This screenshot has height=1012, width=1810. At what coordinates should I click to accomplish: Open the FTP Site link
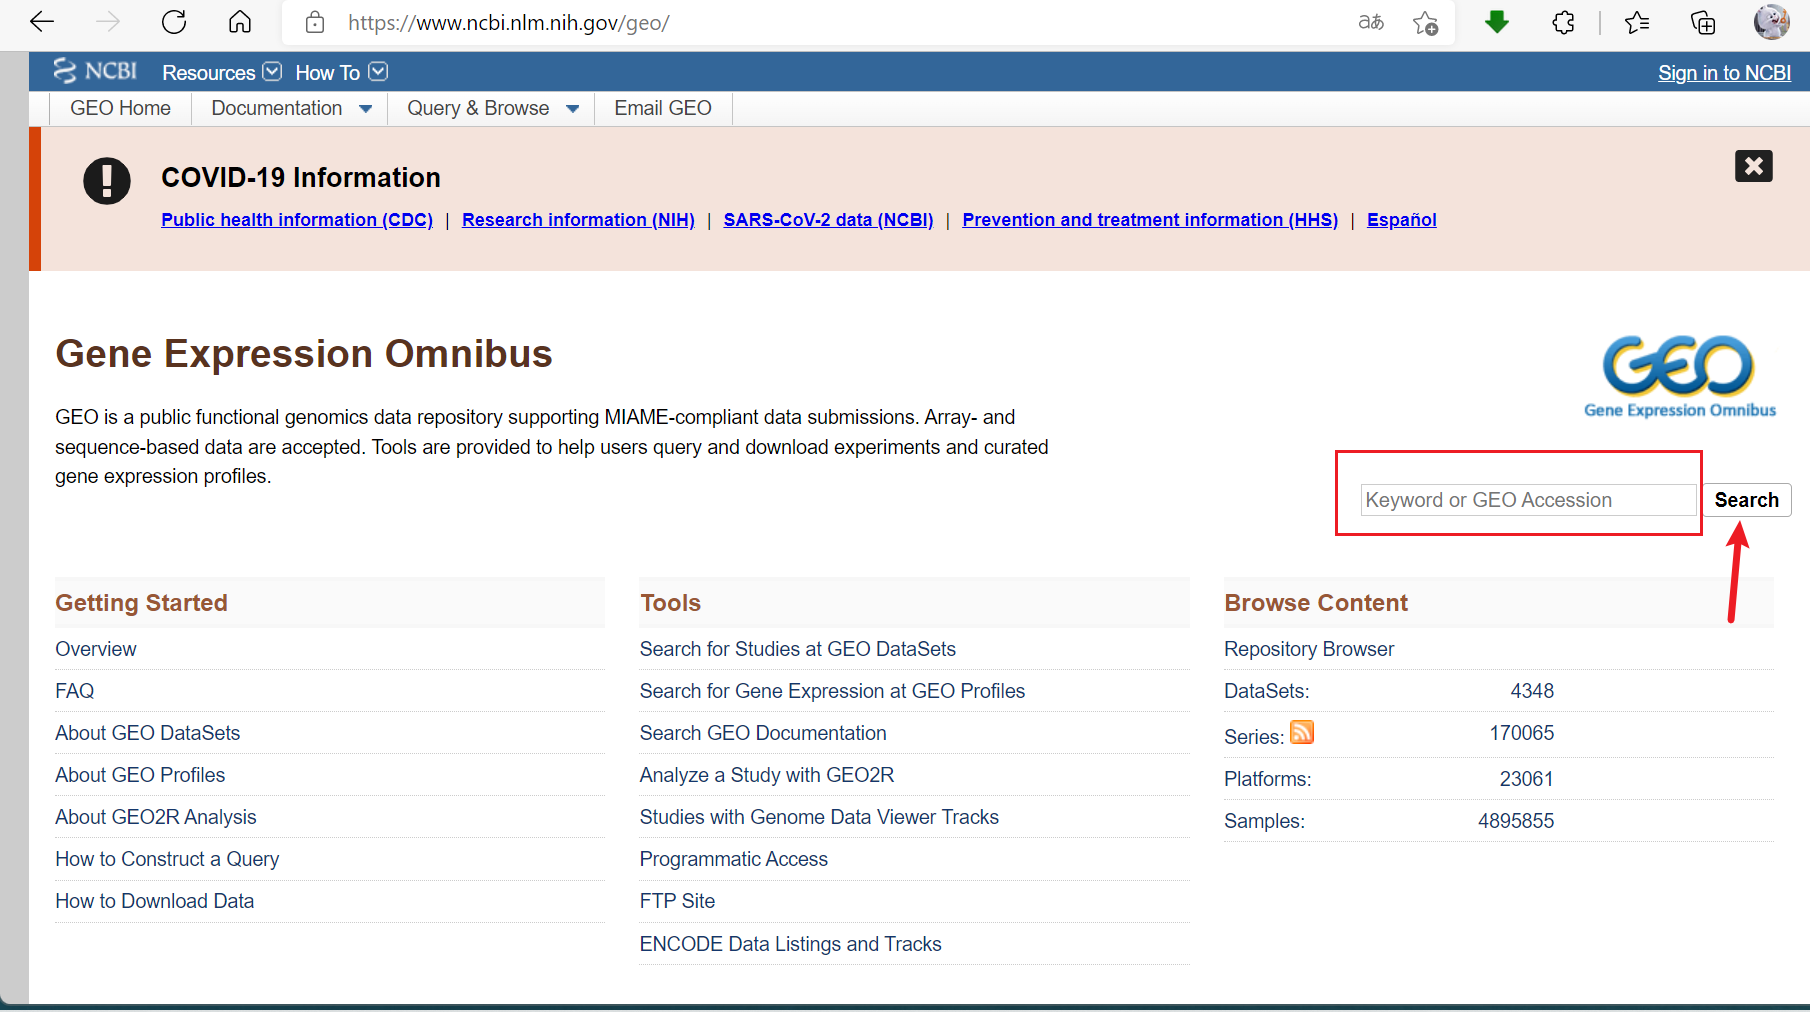click(x=678, y=901)
